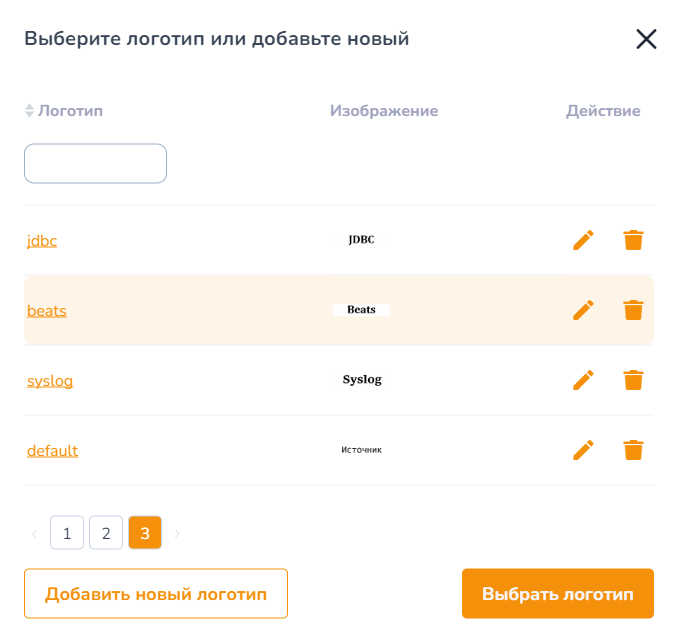The image size is (678, 642).
Task: Edit the beats logo with pencil icon
Action: [583, 310]
